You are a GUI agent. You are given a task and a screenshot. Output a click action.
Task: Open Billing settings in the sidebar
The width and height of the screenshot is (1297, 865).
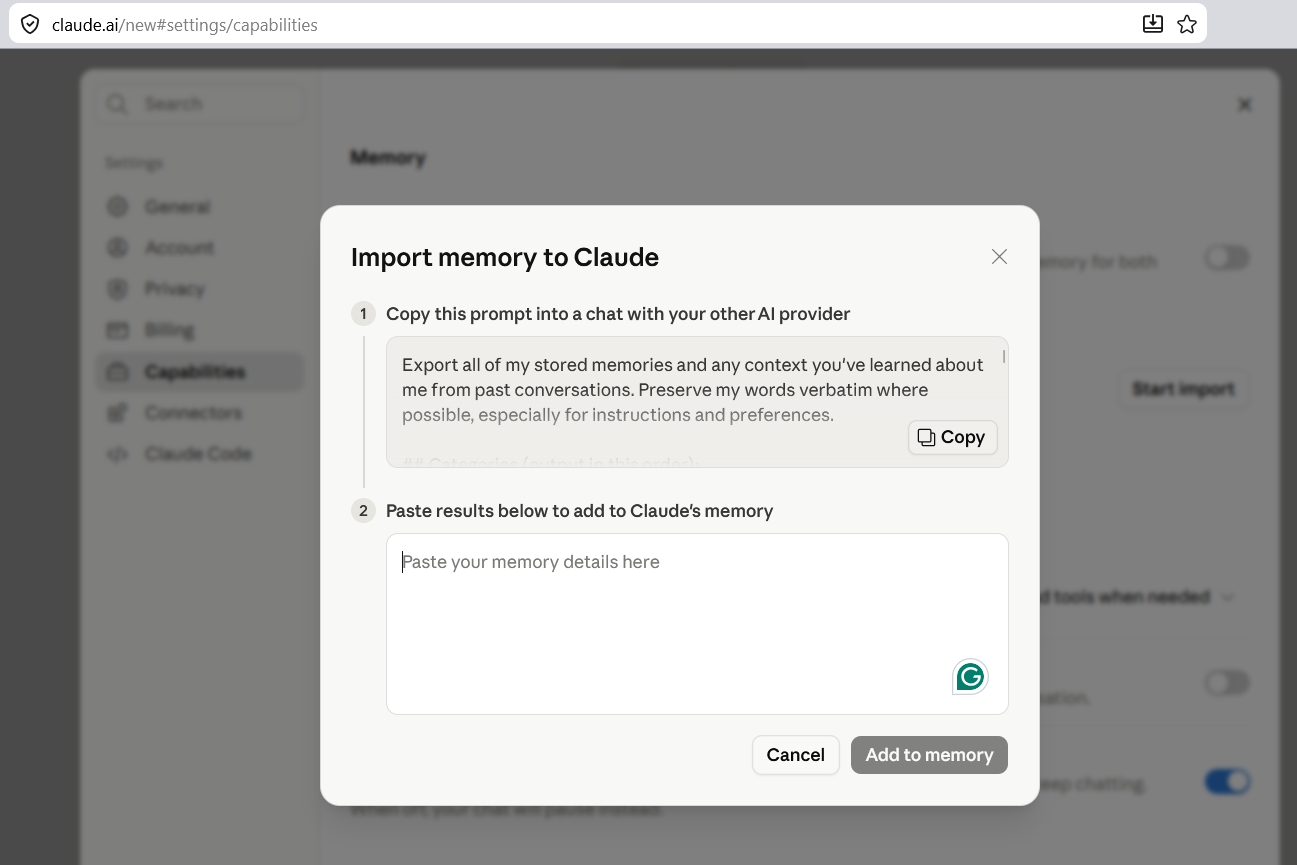pos(200,330)
